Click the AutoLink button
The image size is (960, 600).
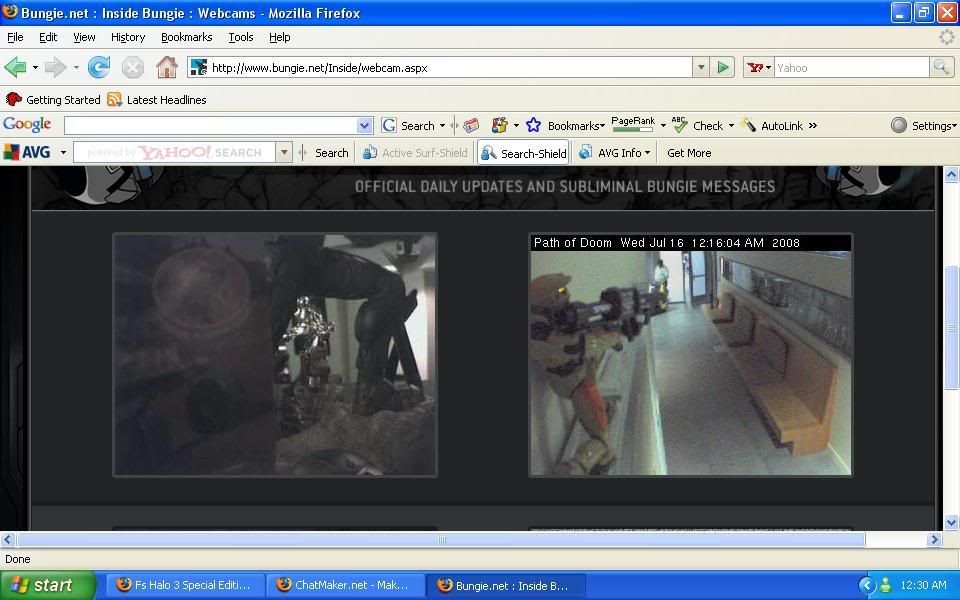tap(772, 126)
